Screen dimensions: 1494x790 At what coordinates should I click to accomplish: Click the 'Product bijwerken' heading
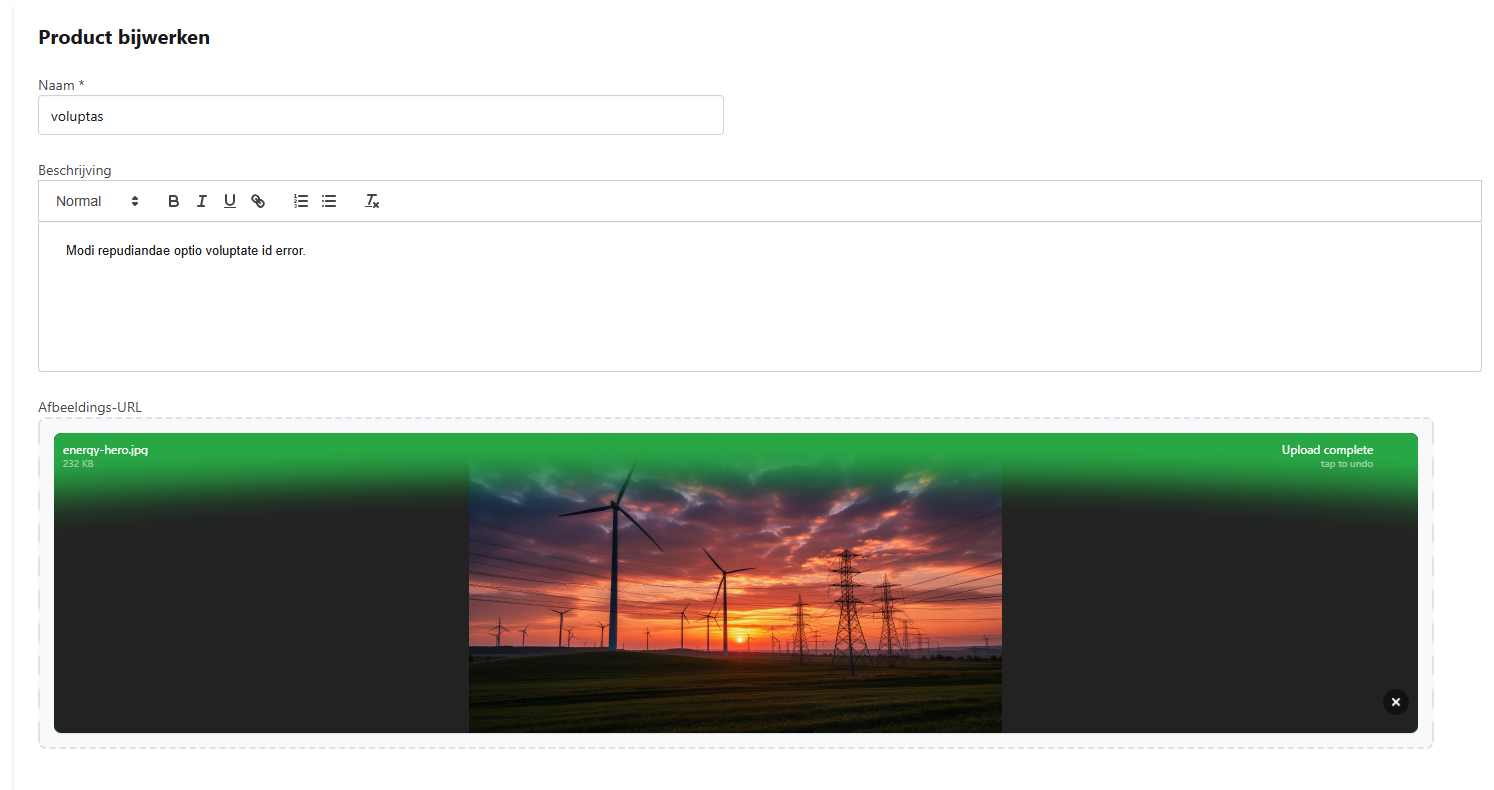pos(124,38)
